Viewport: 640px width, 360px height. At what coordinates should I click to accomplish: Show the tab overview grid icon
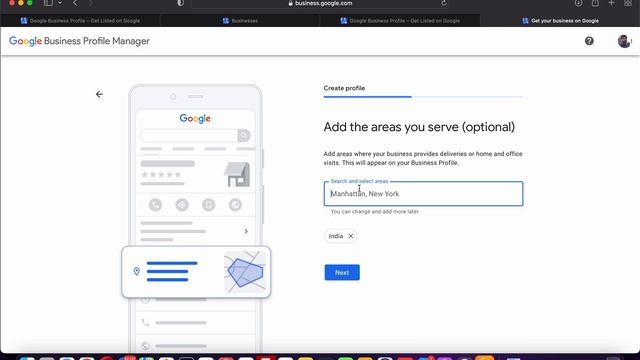628,3
